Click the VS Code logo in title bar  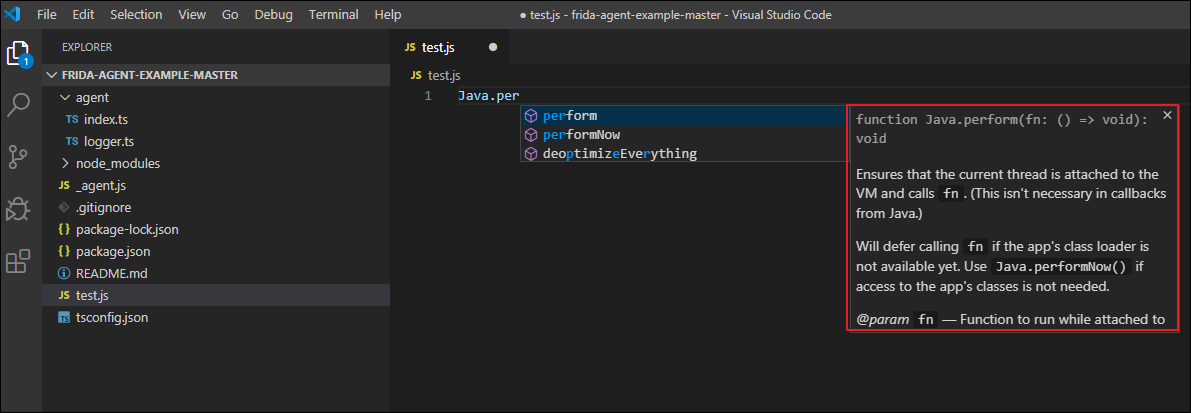[x=13, y=14]
